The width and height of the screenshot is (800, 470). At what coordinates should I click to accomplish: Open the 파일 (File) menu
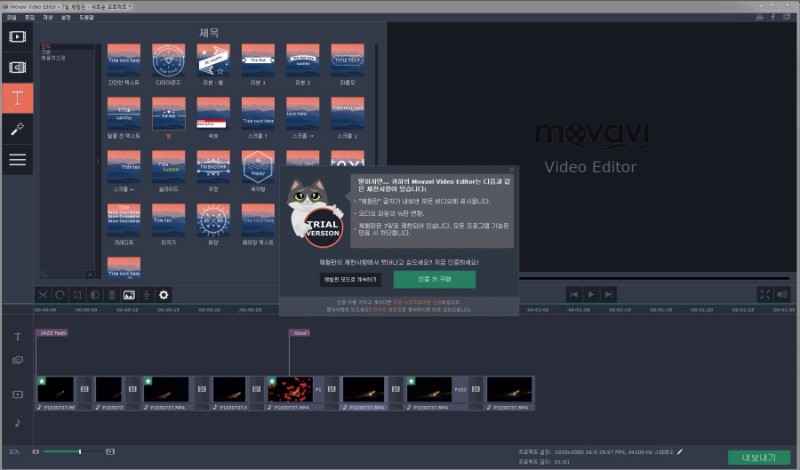coord(12,17)
